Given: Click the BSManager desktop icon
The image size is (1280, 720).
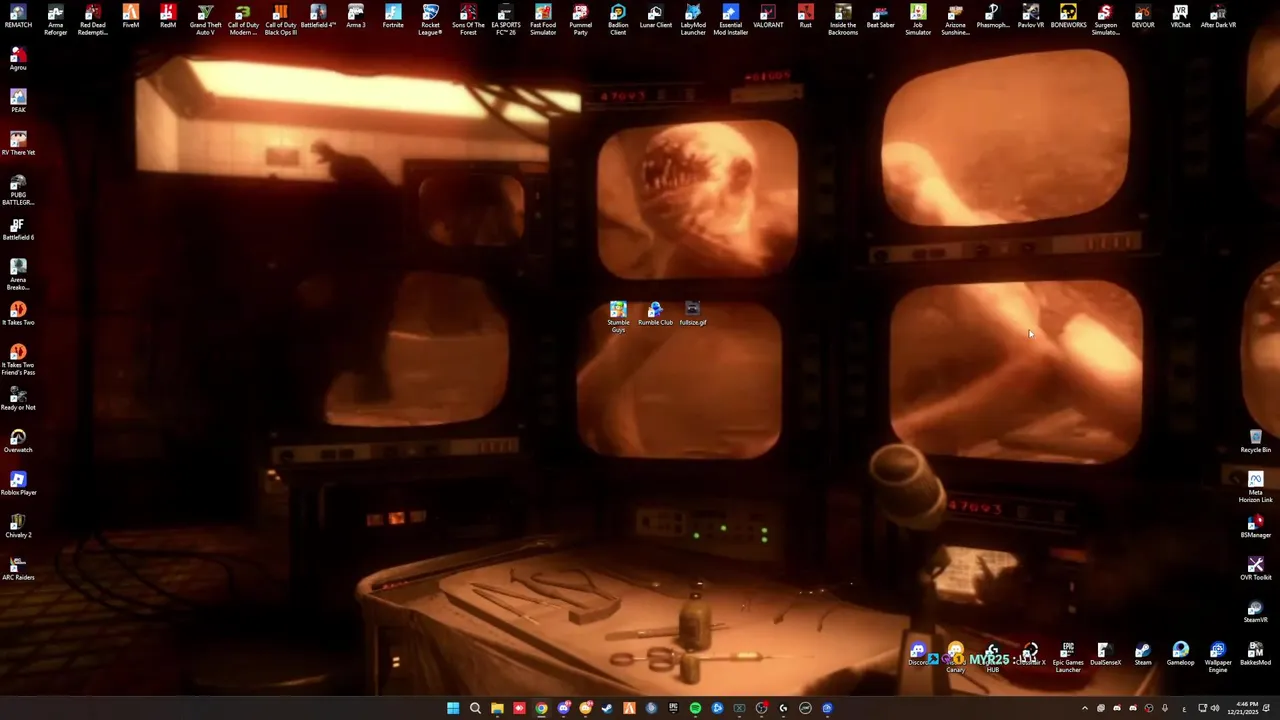Looking at the screenshot, I should tap(1256, 526).
